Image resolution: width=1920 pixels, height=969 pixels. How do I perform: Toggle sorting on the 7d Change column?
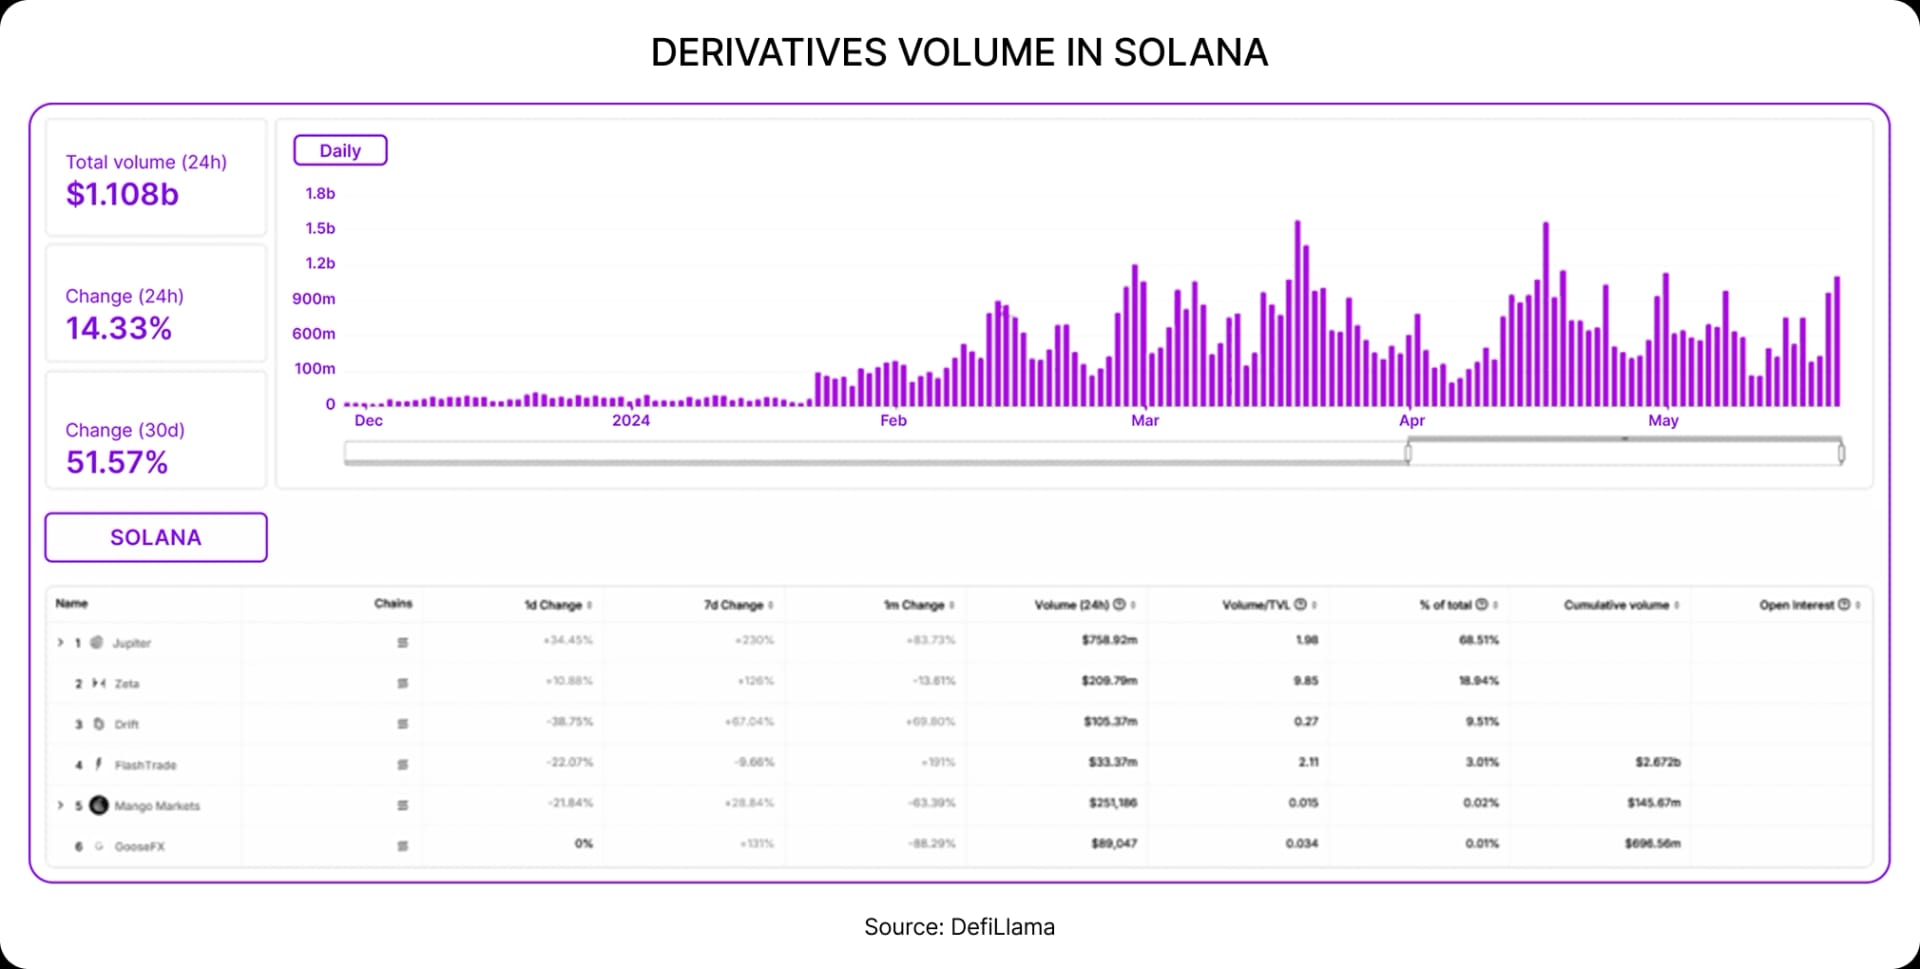(x=770, y=604)
